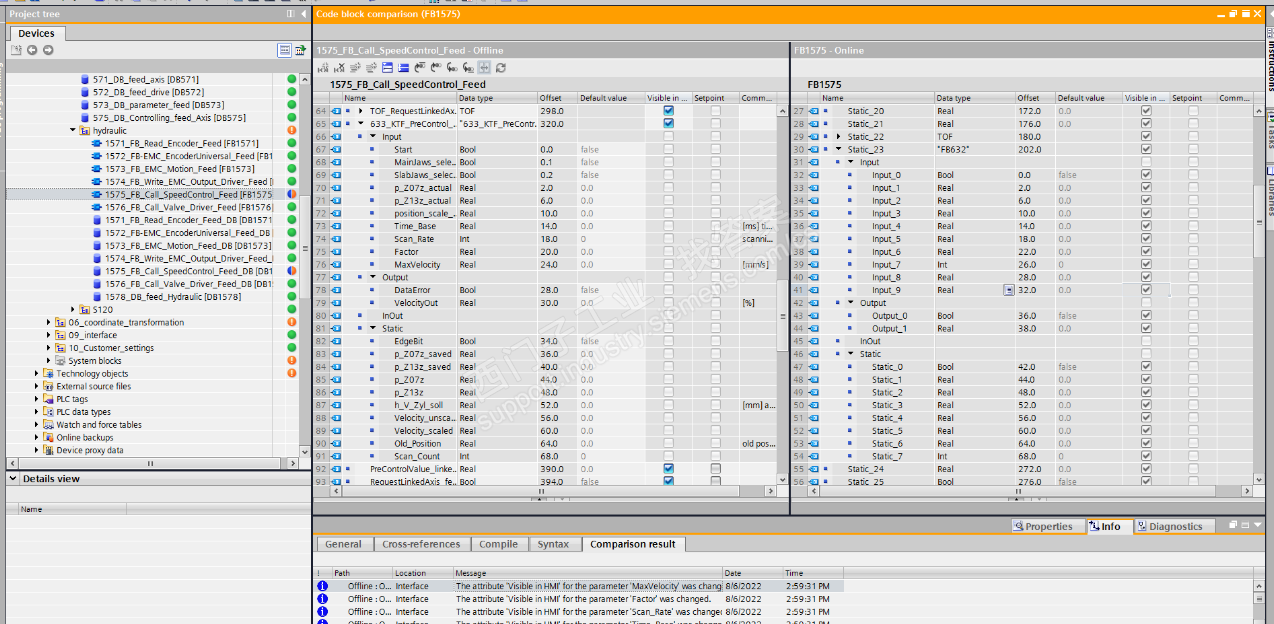Click the blue info icon of MaxVelocity message
Viewport: 1274px width, 624px height.
click(x=322, y=586)
